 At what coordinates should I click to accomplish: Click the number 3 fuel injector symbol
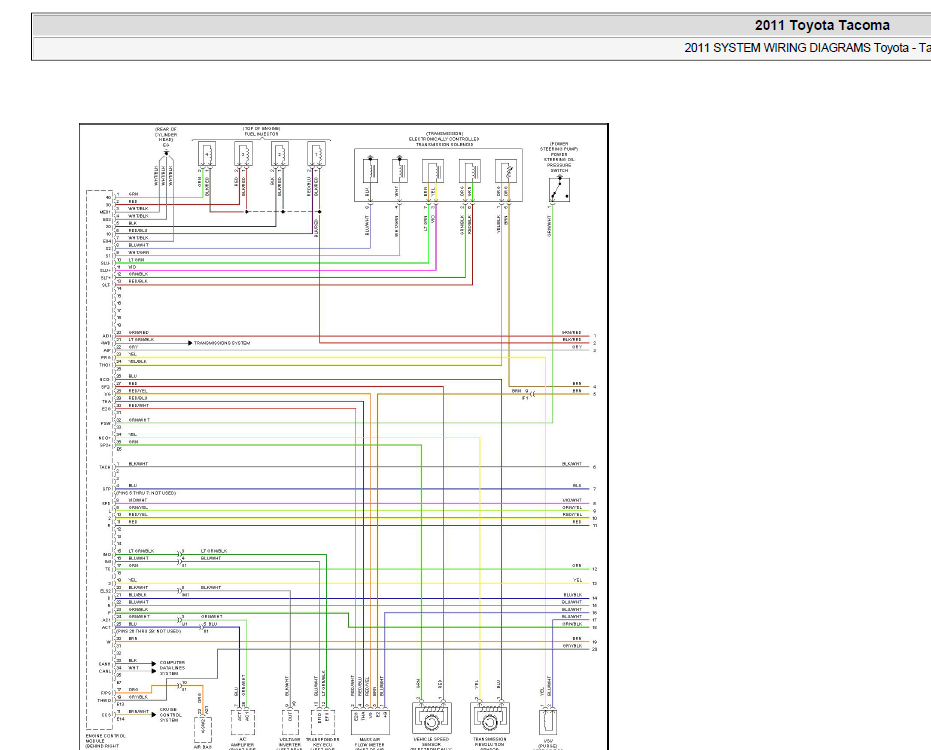coord(243,154)
